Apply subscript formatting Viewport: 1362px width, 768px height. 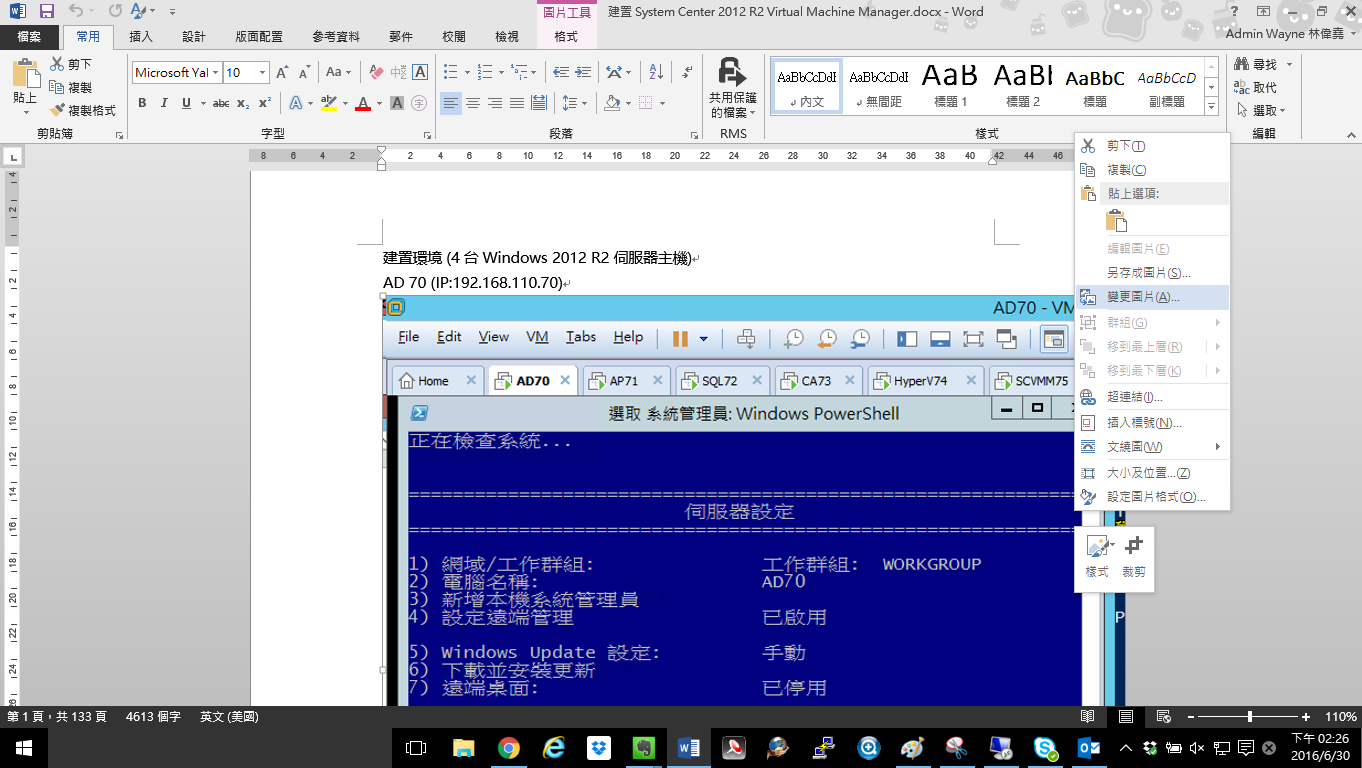point(244,103)
